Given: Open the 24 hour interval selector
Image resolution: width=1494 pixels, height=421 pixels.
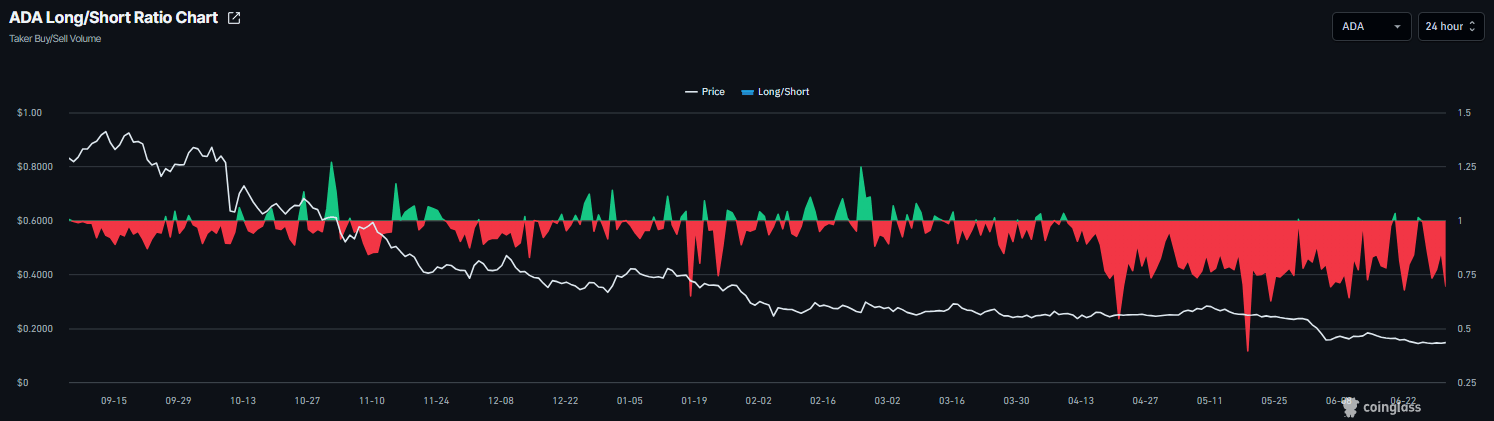Looking at the screenshot, I should click(1451, 27).
